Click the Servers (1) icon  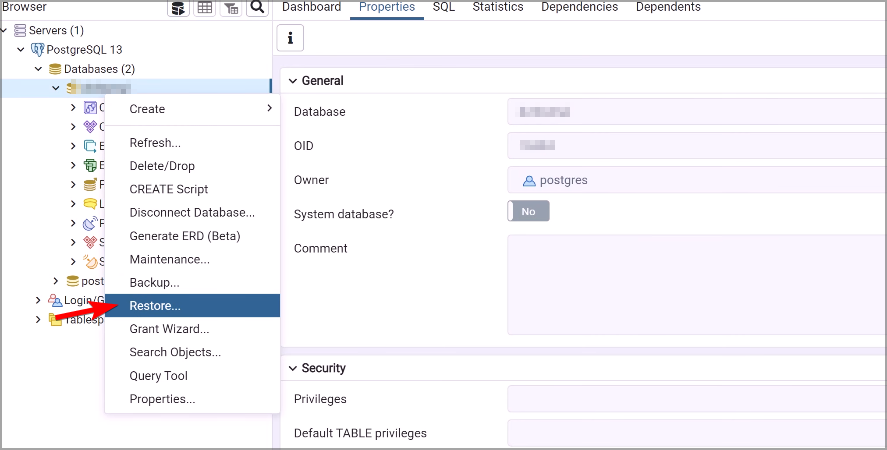point(20,30)
